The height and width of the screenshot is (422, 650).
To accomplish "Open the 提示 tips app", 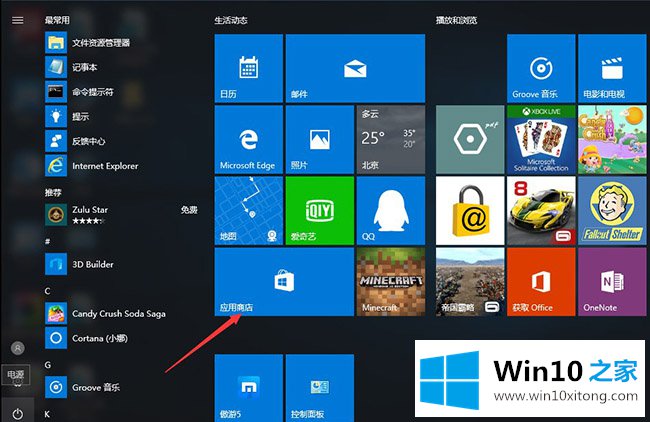I will point(122,116).
